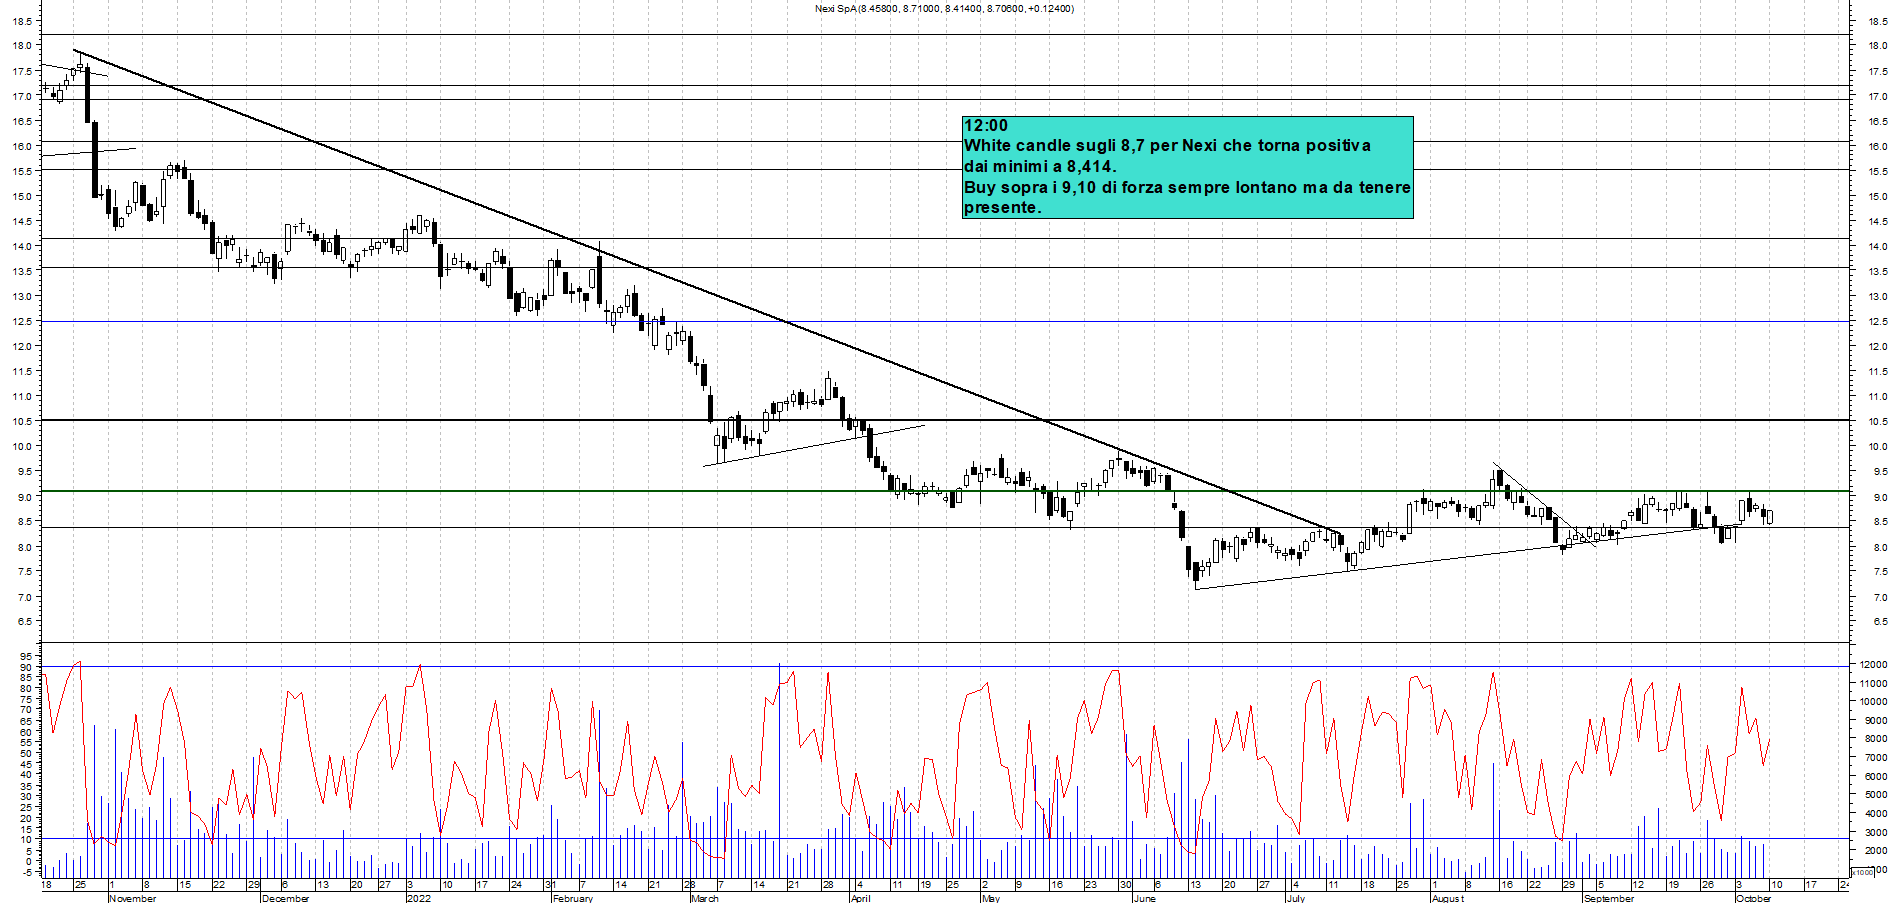The height and width of the screenshot is (903, 1890).
Task: Click 2000 on the volume scale
Action: (1875, 851)
